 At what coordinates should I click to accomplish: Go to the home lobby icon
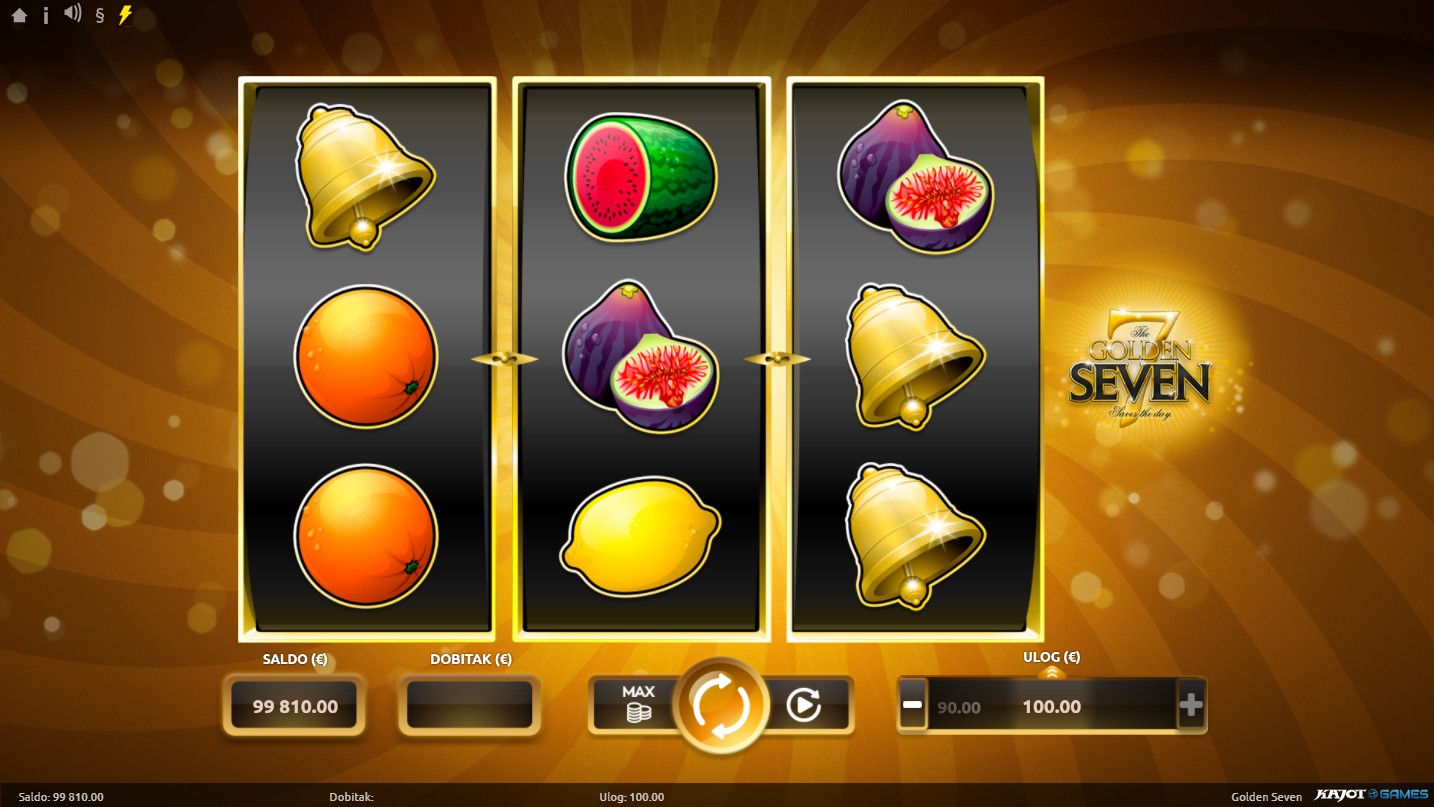[19, 15]
